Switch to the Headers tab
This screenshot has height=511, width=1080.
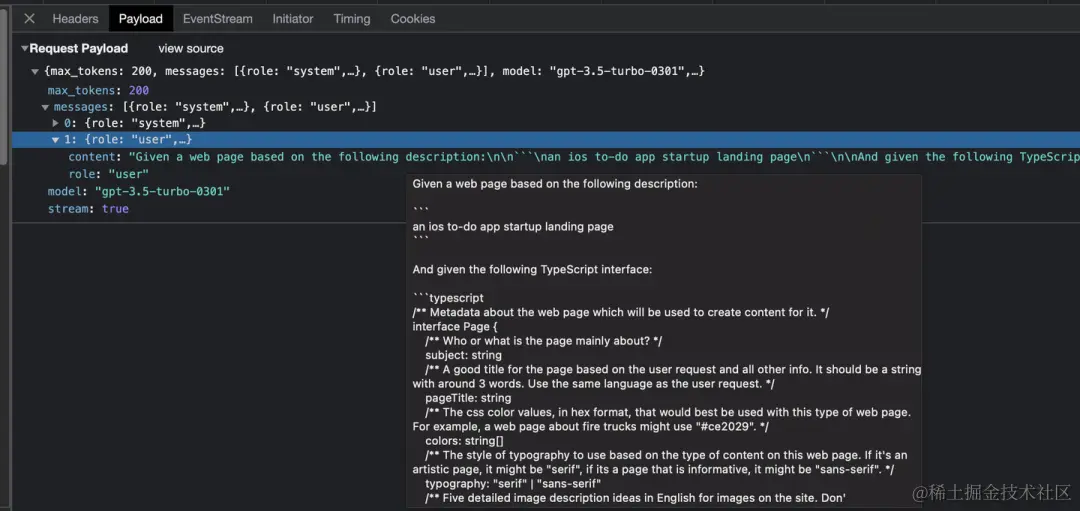click(x=75, y=19)
